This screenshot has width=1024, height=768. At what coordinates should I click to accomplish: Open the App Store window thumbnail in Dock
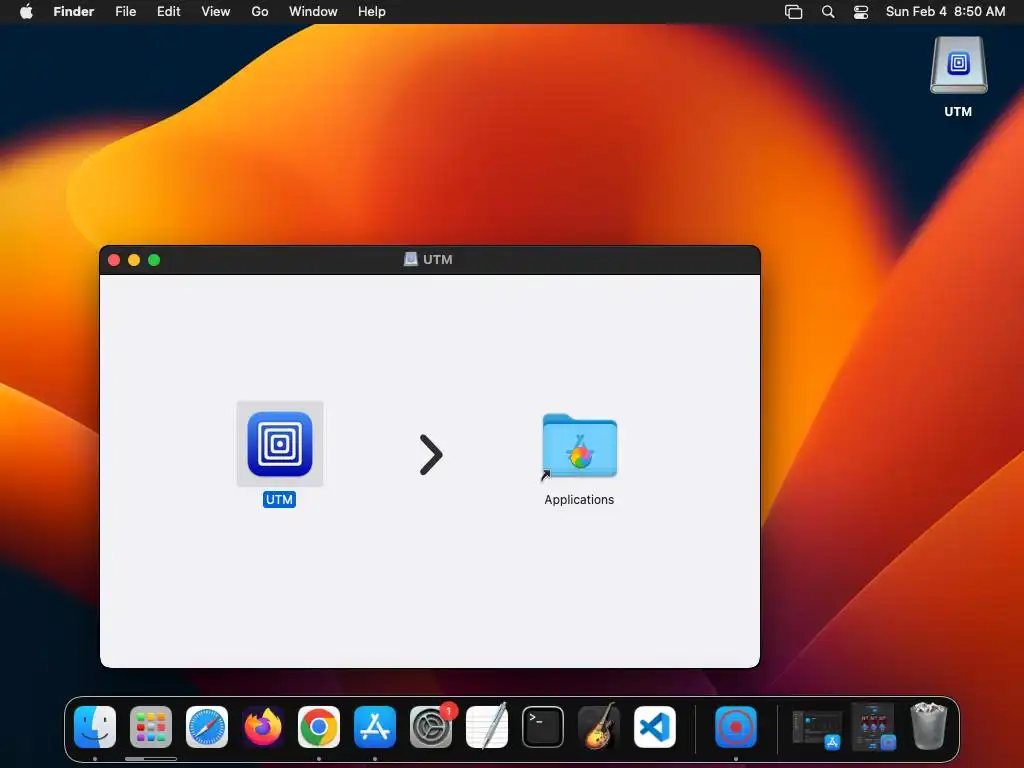(x=816, y=728)
